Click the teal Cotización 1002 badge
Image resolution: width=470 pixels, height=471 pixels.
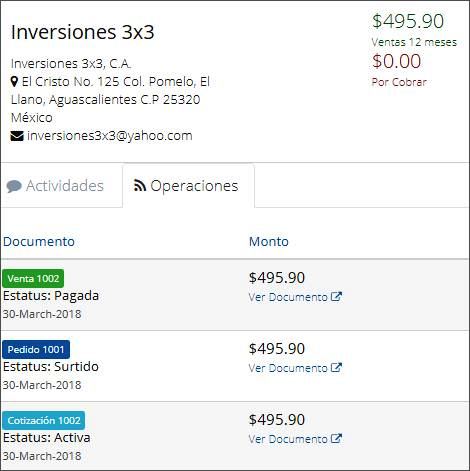[x=44, y=420]
